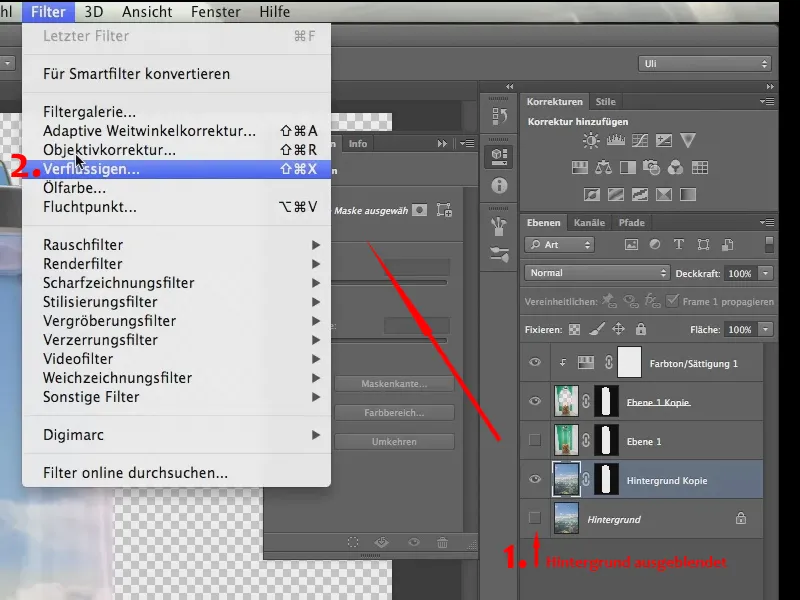Add a Color Lookup adjustment (grid icon)
The width and height of the screenshot is (800, 600).
(699, 167)
